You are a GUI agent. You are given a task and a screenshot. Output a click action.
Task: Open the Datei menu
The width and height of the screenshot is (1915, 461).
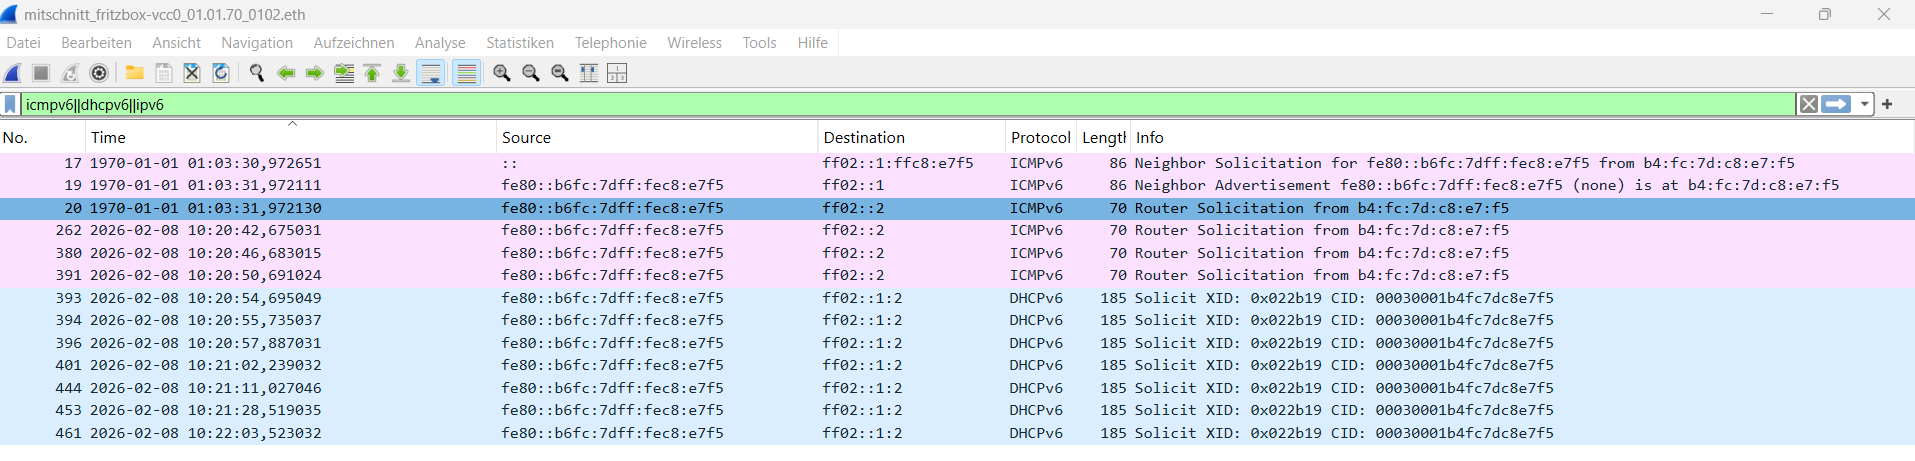point(24,43)
